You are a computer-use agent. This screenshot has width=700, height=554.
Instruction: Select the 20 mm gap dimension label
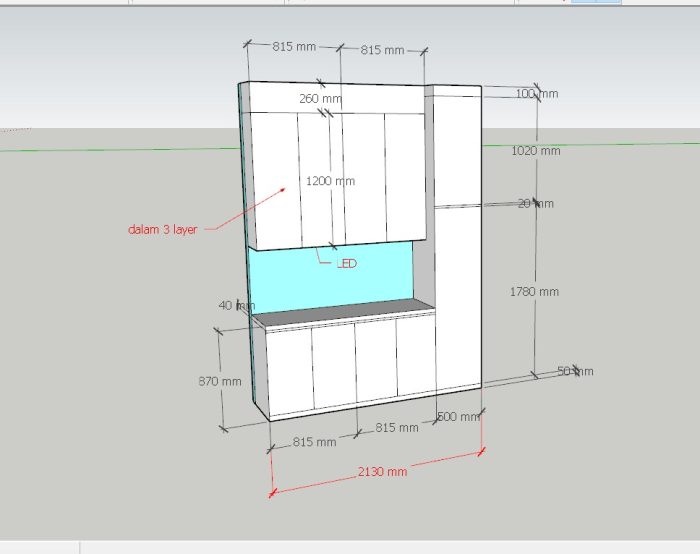(536, 204)
